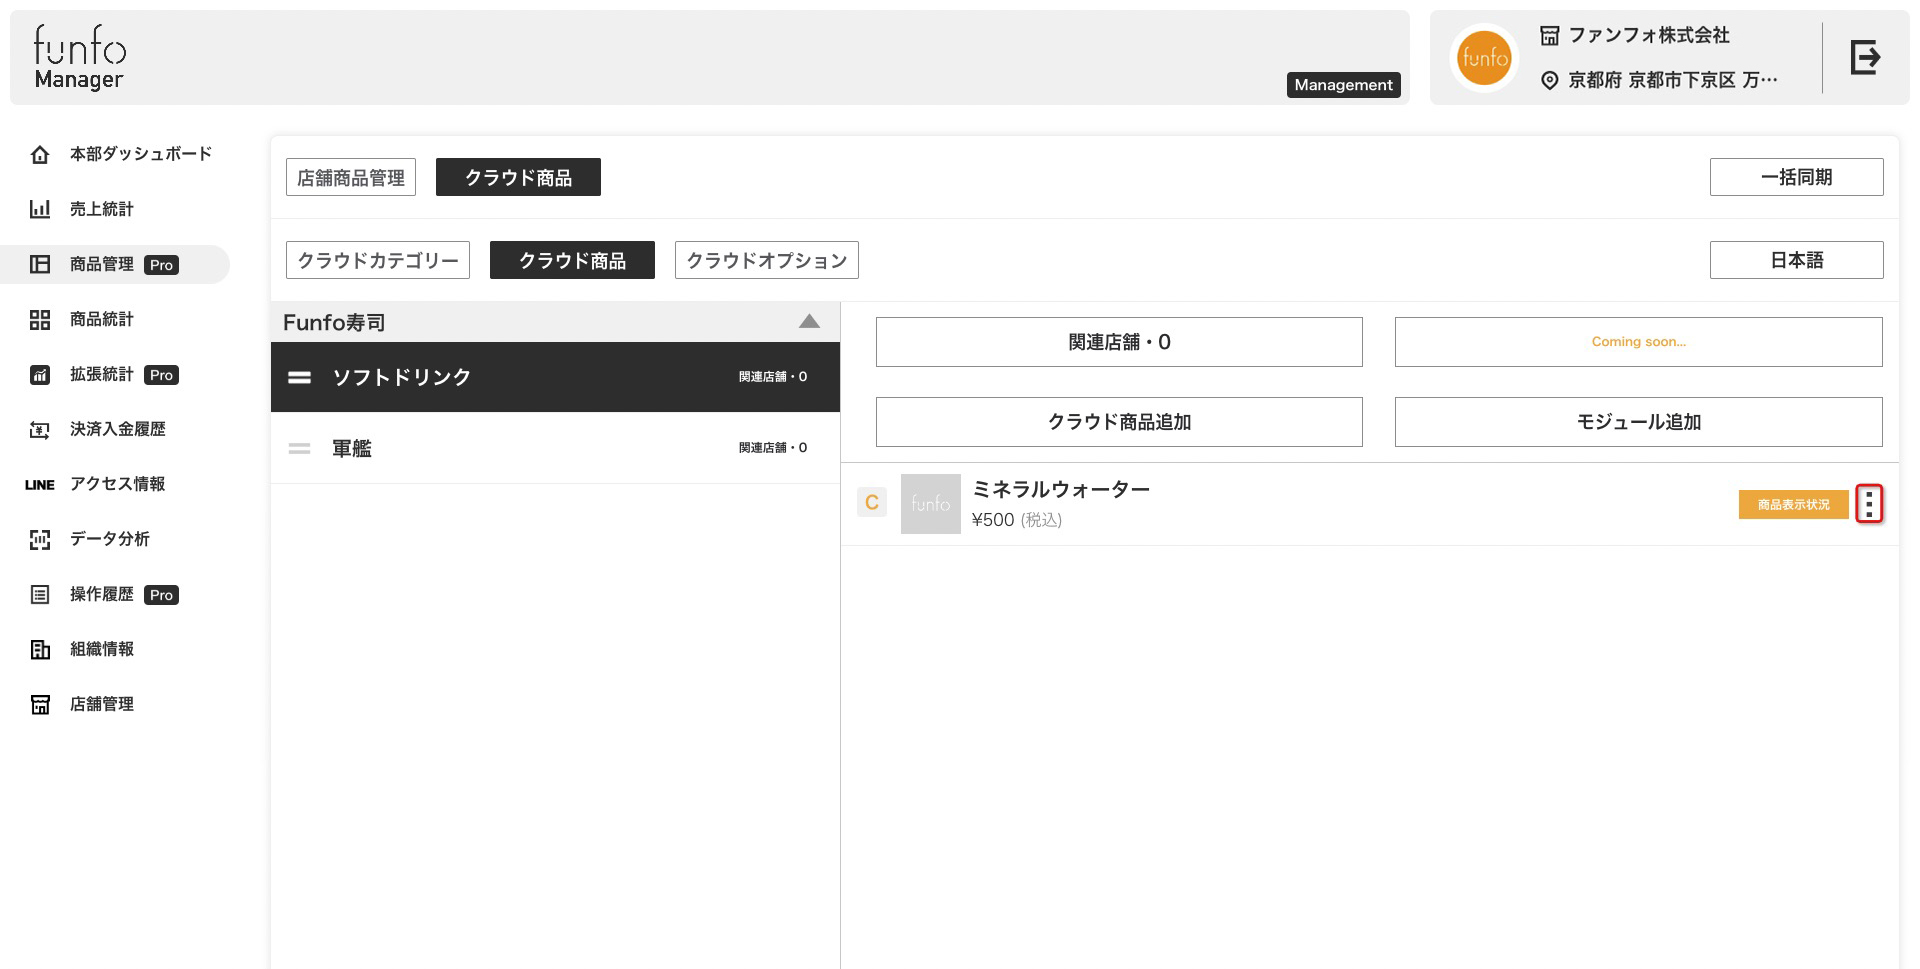This screenshot has width=1920, height=969.
Task: Click the store icon beside ファンフォ株式会社
Action: point(1549,36)
